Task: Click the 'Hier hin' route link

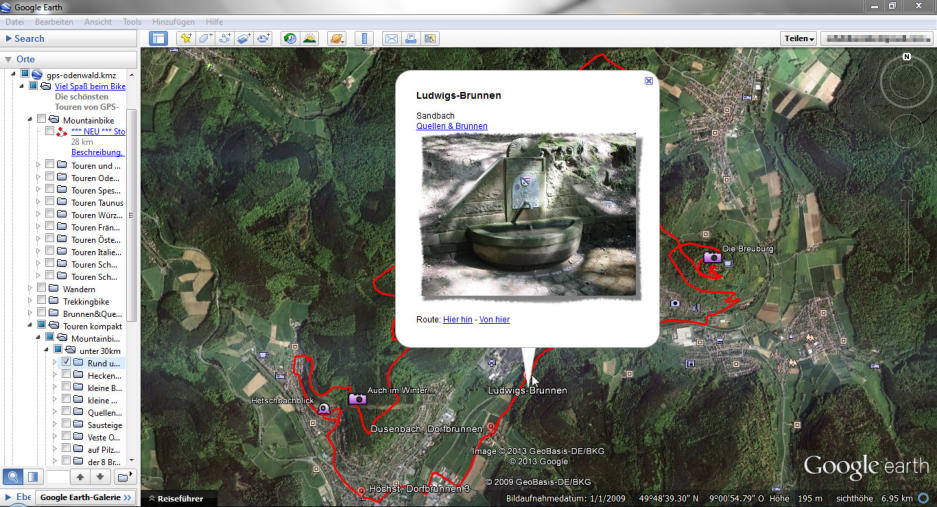Action: 457,319
